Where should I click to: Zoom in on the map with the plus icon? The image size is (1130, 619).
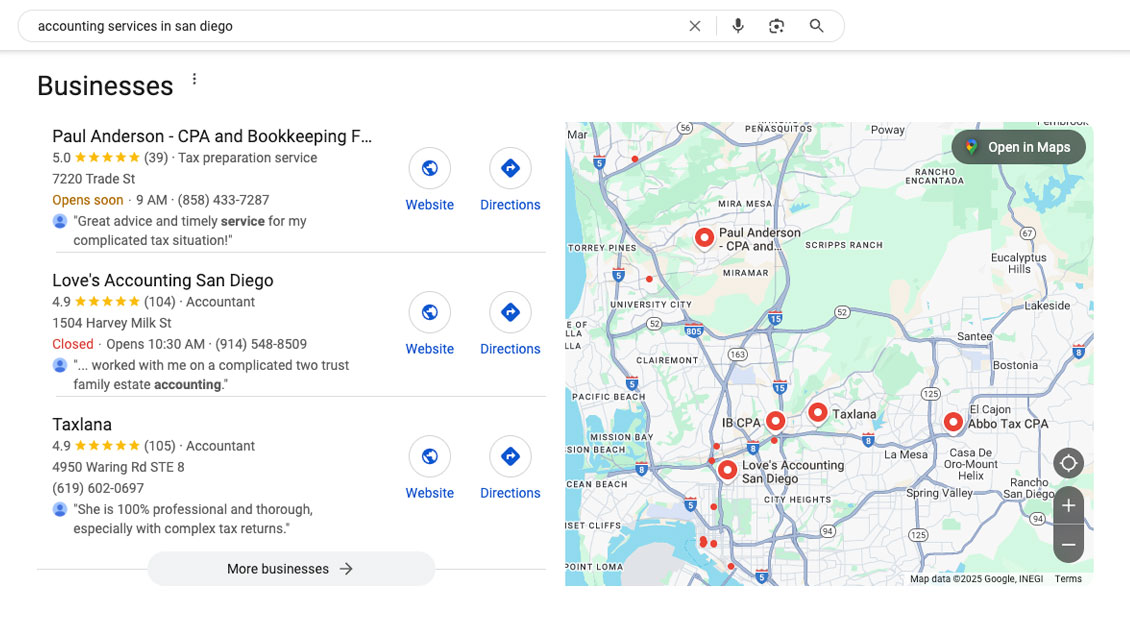tap(1068, 505)
